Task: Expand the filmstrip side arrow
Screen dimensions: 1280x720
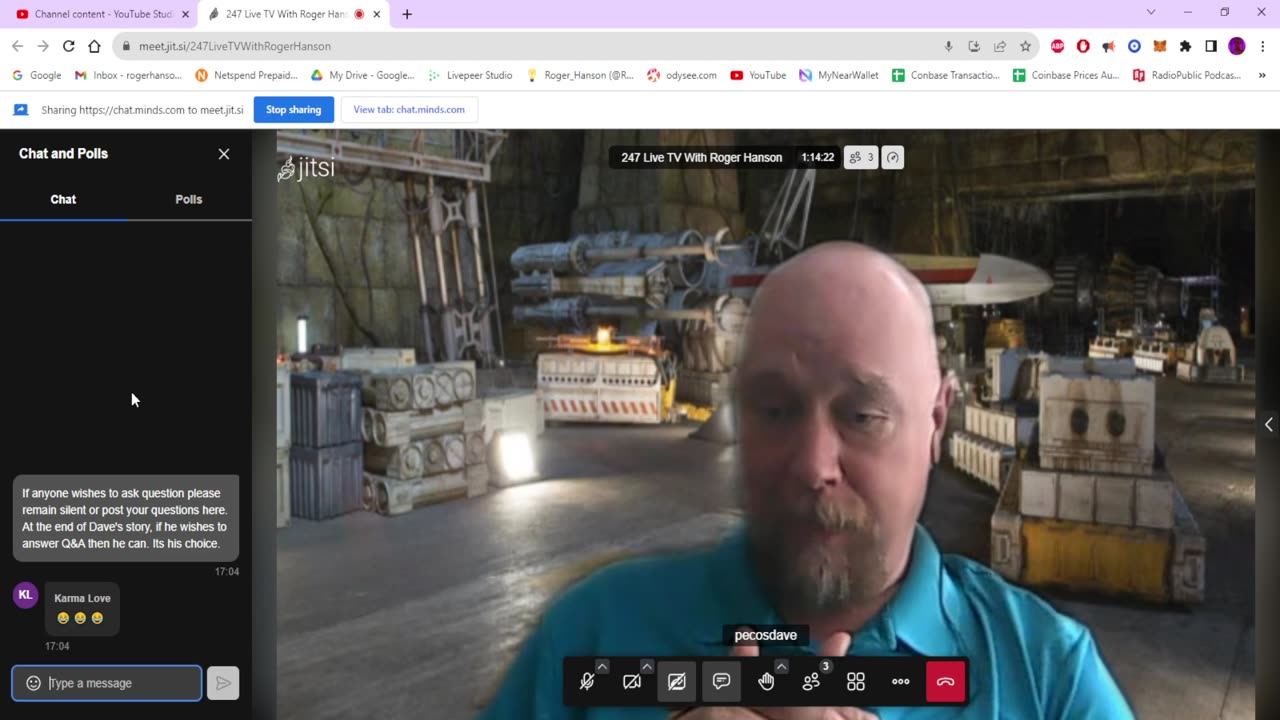Action: click(x=1268, y=425)
